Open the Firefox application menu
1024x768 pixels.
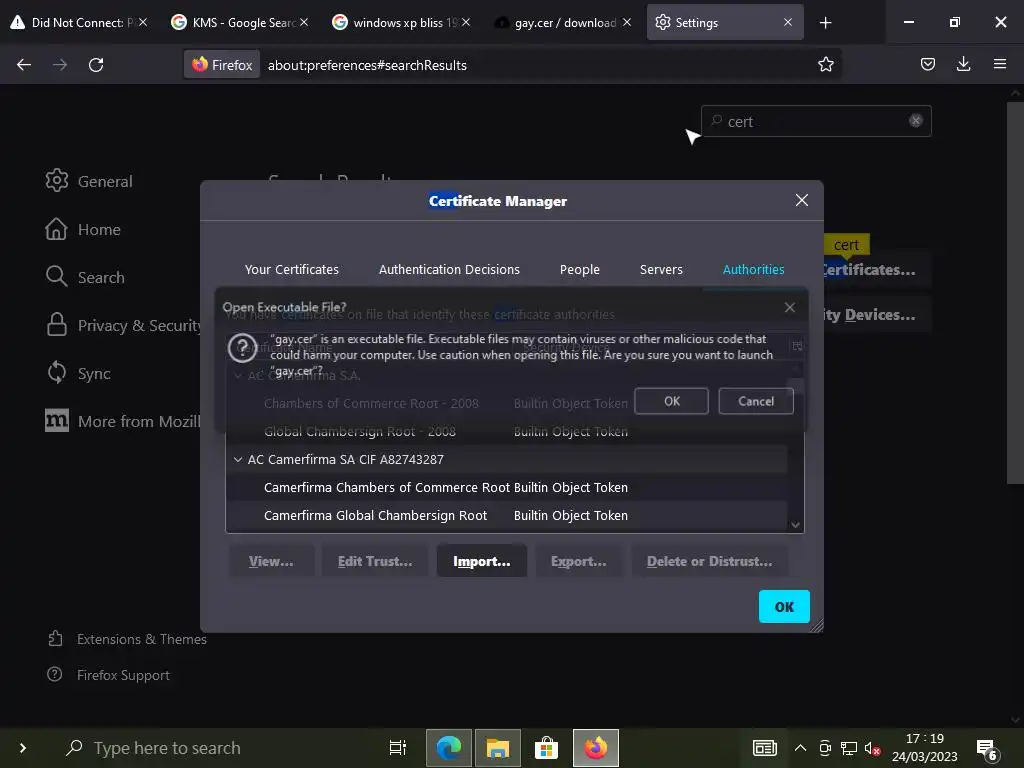999,64
